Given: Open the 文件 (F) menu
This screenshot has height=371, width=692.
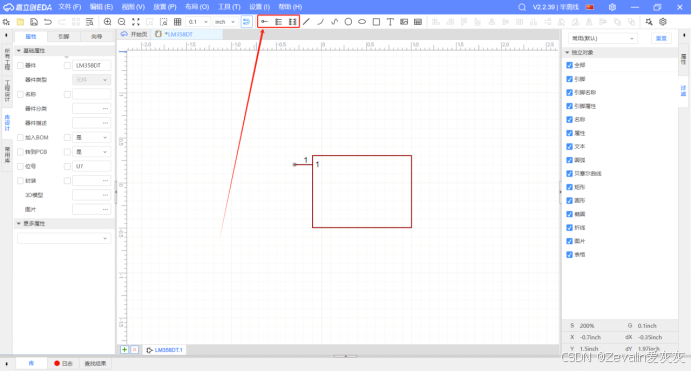Looking at the screenshot, I should click(70, 7).
